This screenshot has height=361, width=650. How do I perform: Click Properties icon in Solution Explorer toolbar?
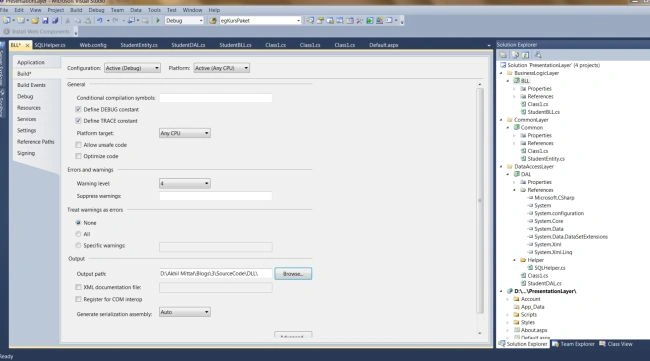click(503, 55)
